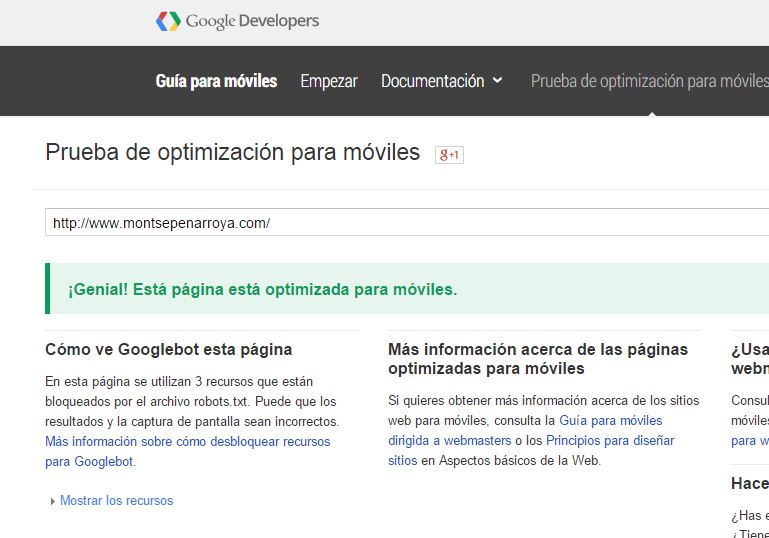Click the cut-off Hace heading at right
The image size is (769, 538).
click(749, 484)
